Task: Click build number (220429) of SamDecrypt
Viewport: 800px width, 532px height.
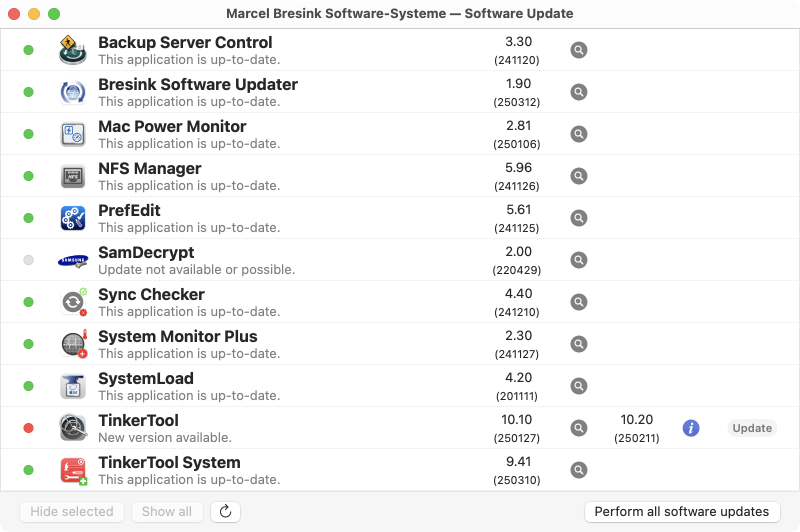Action: (x=517, y=270)
